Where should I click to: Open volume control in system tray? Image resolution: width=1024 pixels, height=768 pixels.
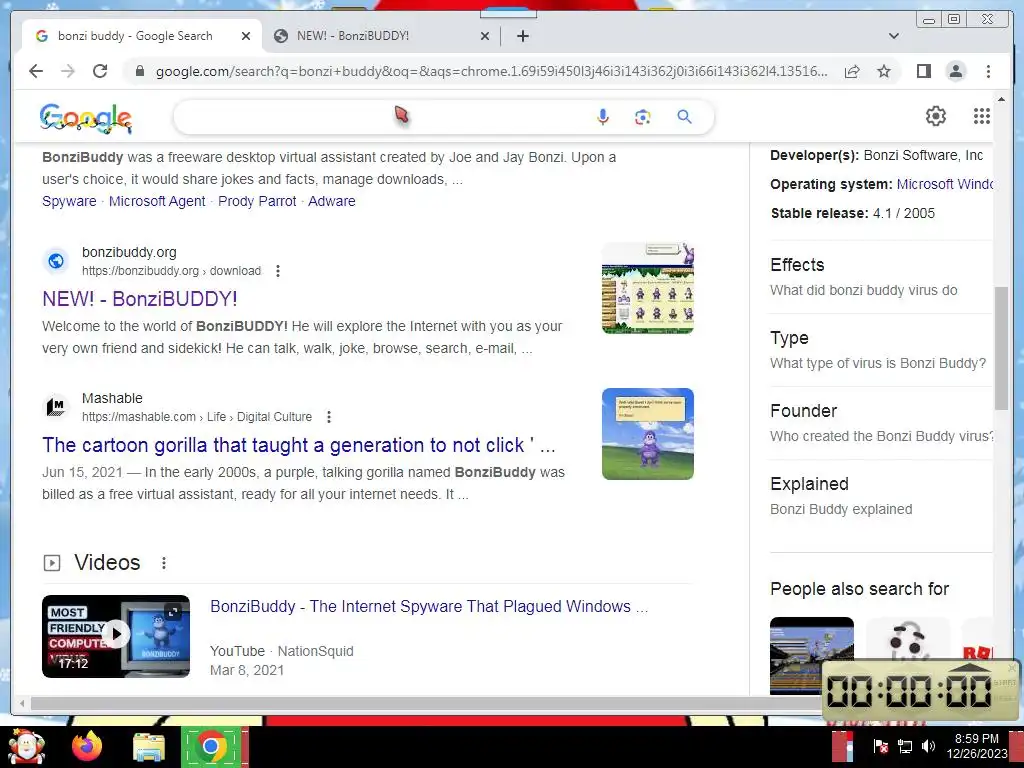[x=928, y=746]
